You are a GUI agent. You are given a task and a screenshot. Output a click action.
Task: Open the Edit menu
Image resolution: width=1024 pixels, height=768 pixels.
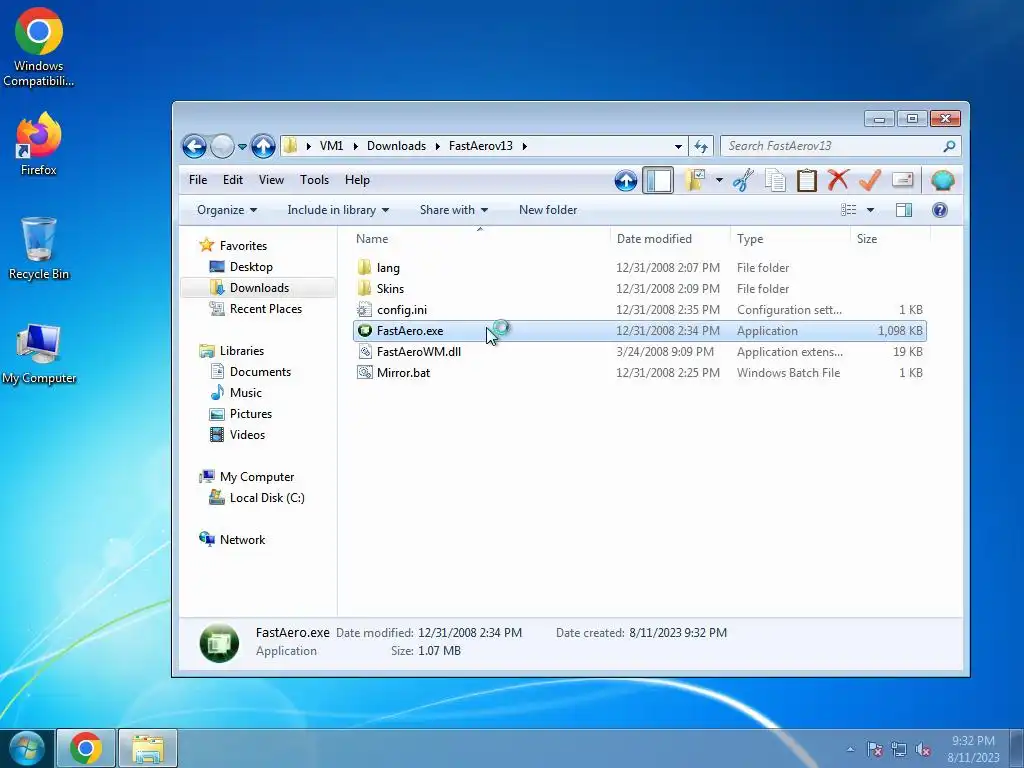point(232,180)
